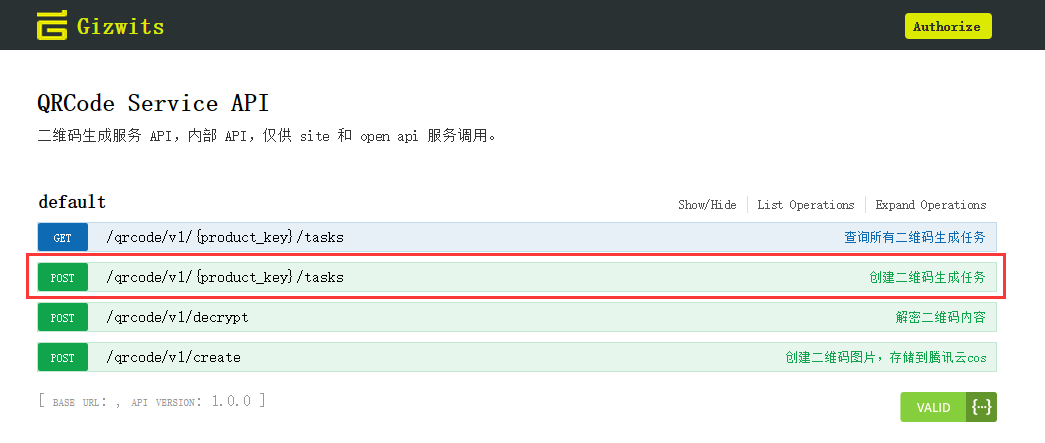Toggle Show/Hide for default section
The image size is (1045, 443).
pyautogui.click(x=707, y=205)
